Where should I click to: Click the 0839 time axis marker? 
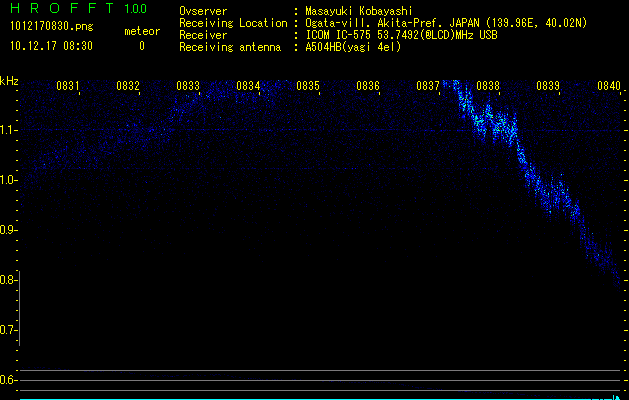pyautogui.click(x=548, y=86)
